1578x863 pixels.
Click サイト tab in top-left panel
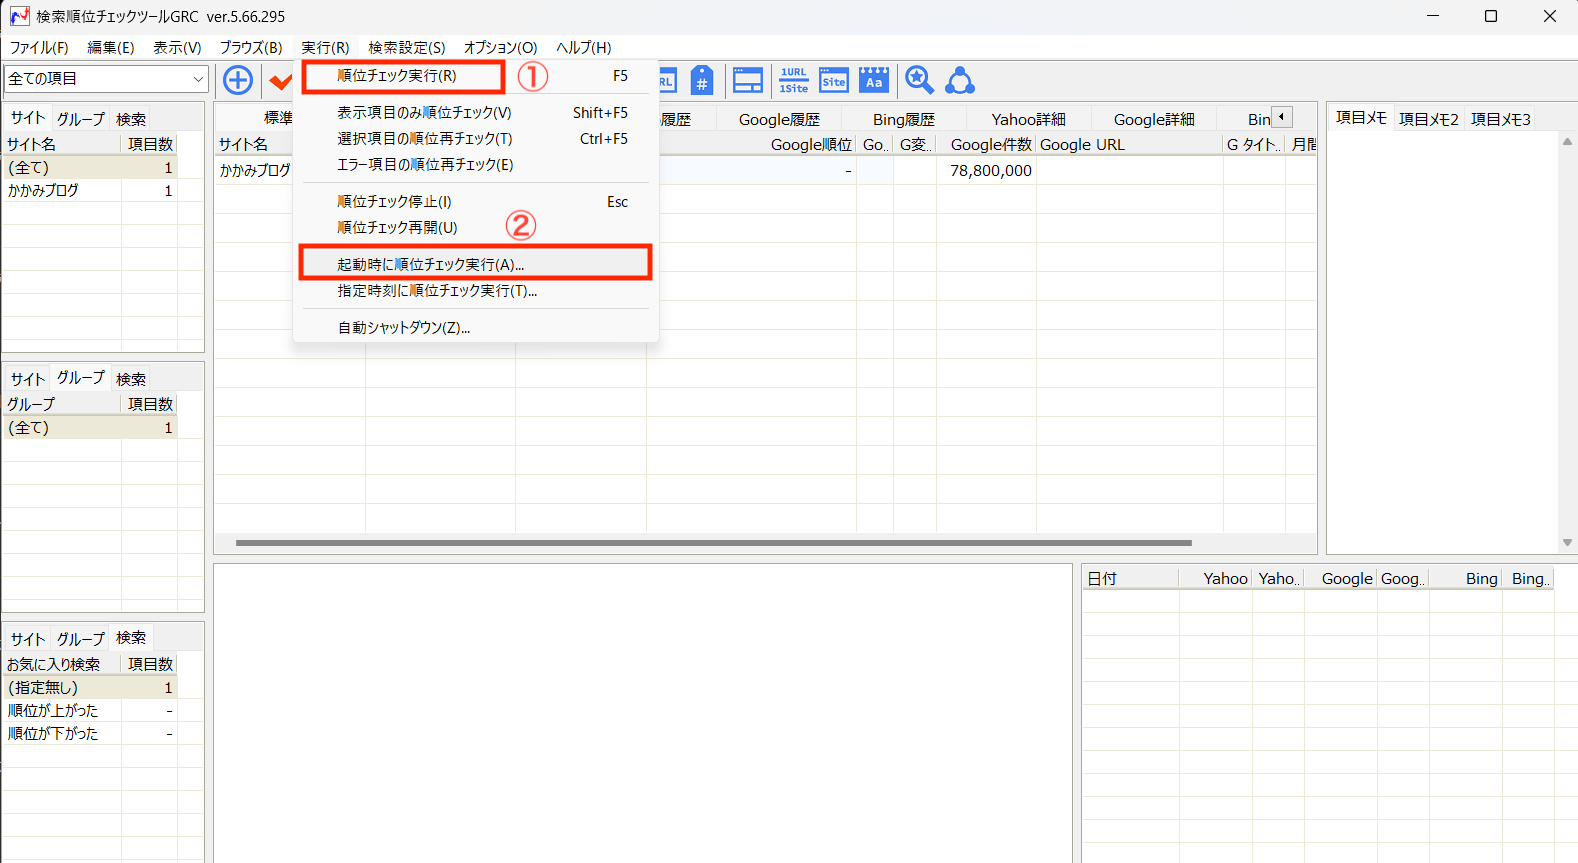coord(28,118)
